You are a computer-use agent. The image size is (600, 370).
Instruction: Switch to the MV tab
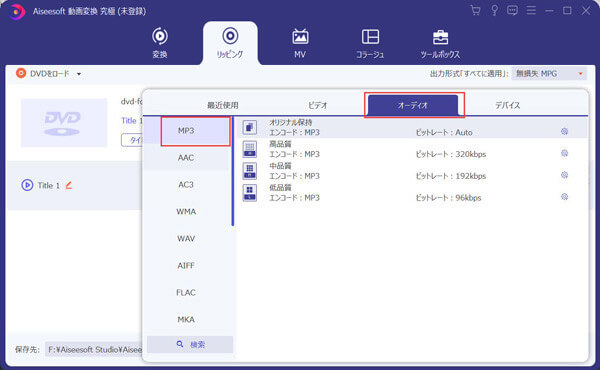300,43
